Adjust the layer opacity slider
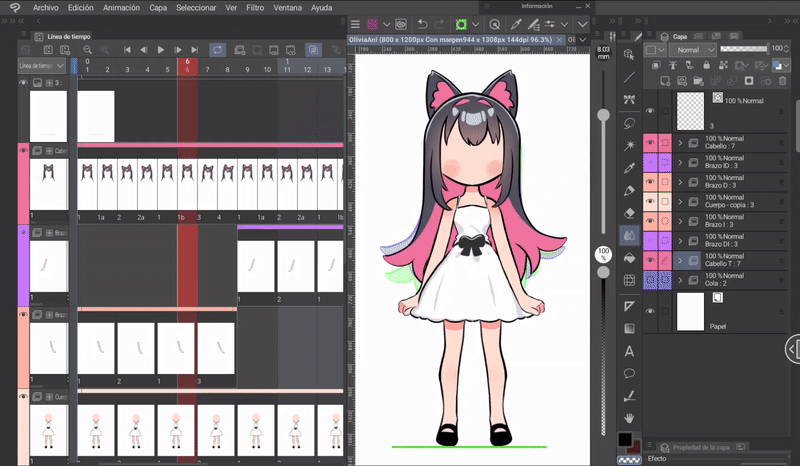This screenshot has width=800, height=466. click(x=744, y=48)
